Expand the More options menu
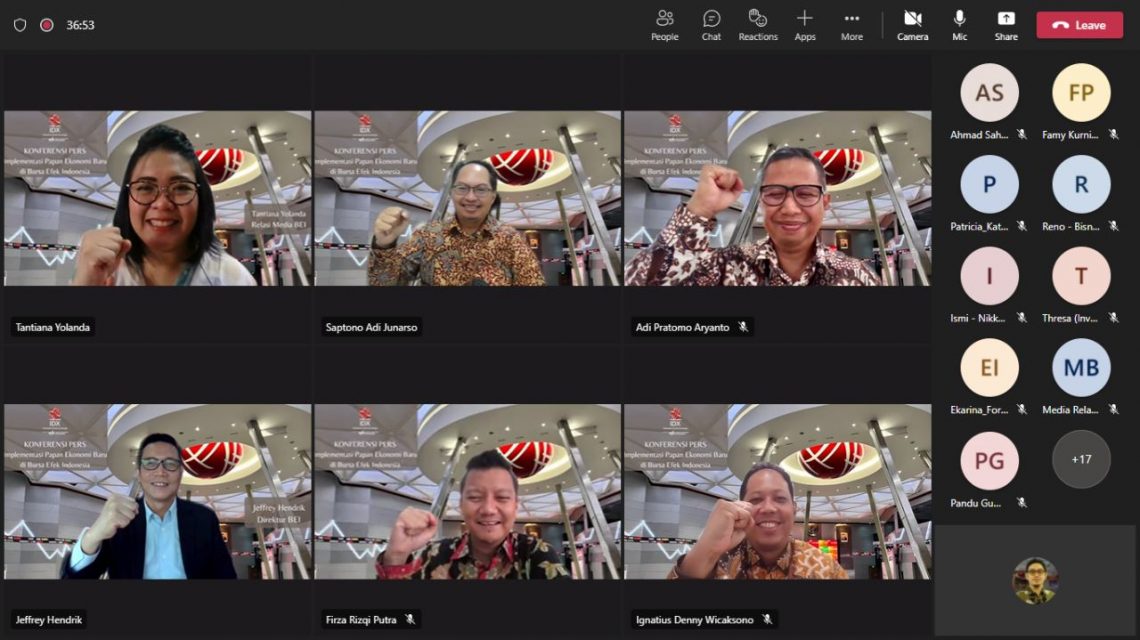This screenshot has height=640, width=1140. coord(852,25)
